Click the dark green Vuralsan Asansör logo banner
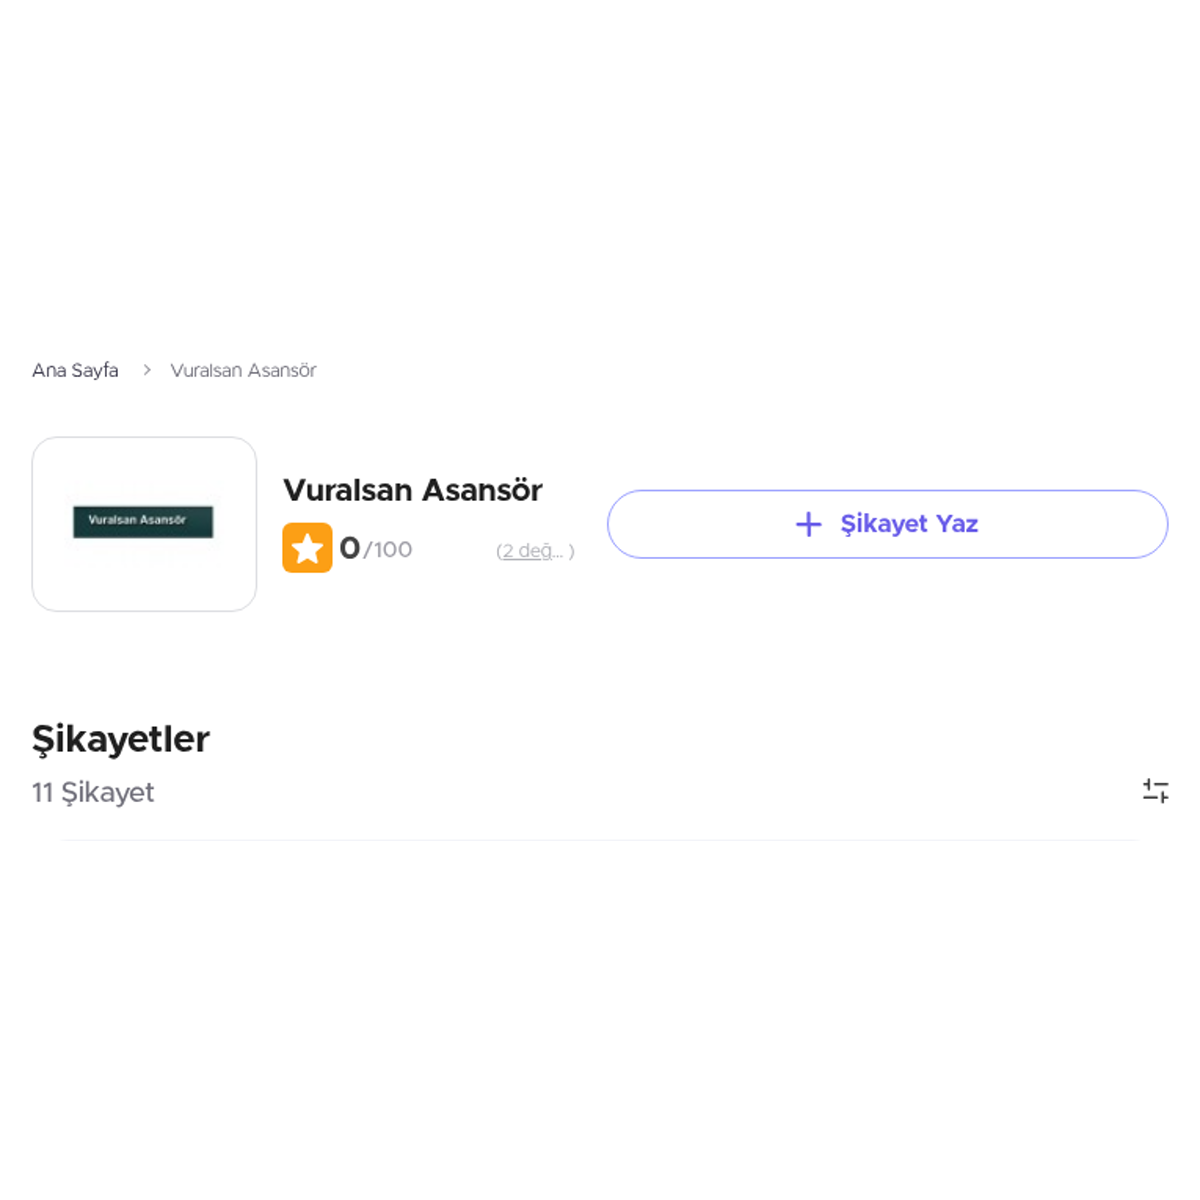Image resolution: width=1200 pixels, height=1200 pixels. 143,521
